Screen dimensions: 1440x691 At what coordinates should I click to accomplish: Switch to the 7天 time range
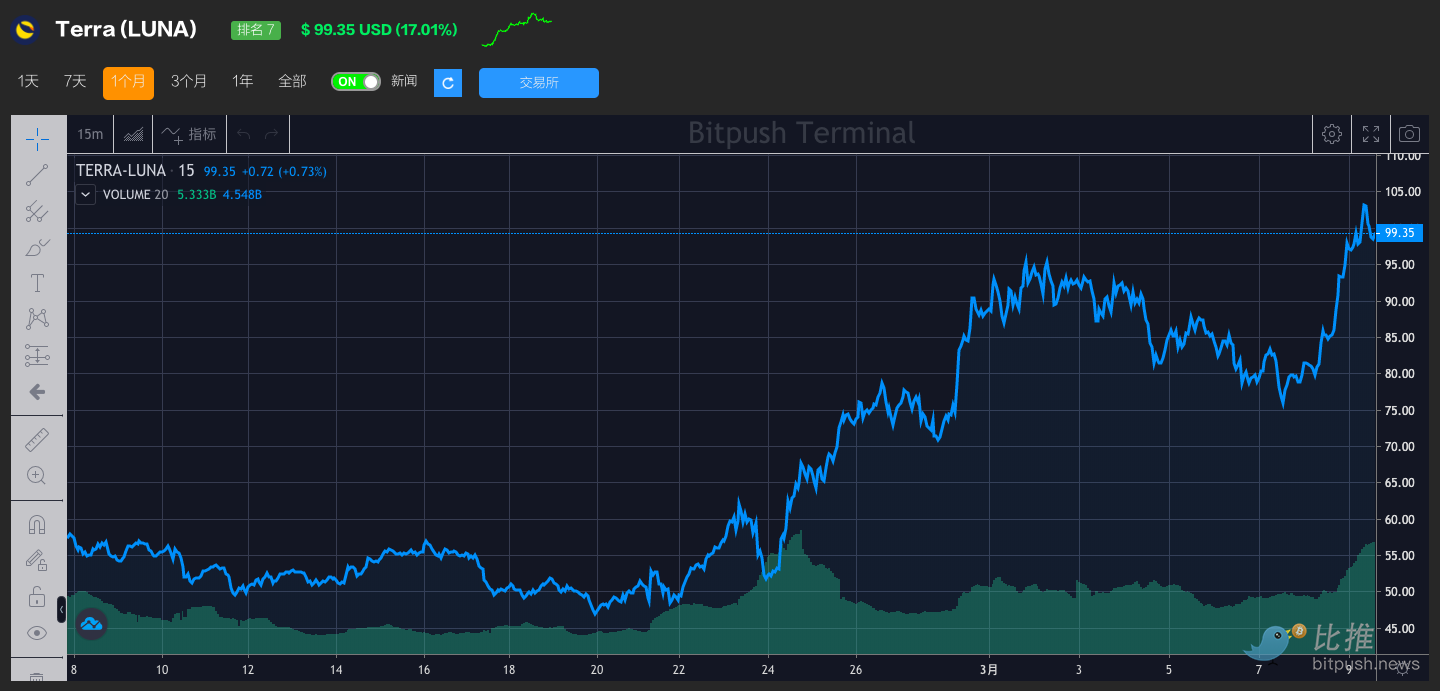tap(75, 82)
